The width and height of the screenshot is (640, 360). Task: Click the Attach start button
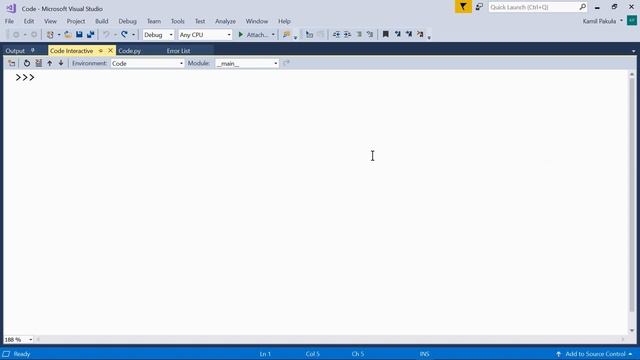[253, 35]
